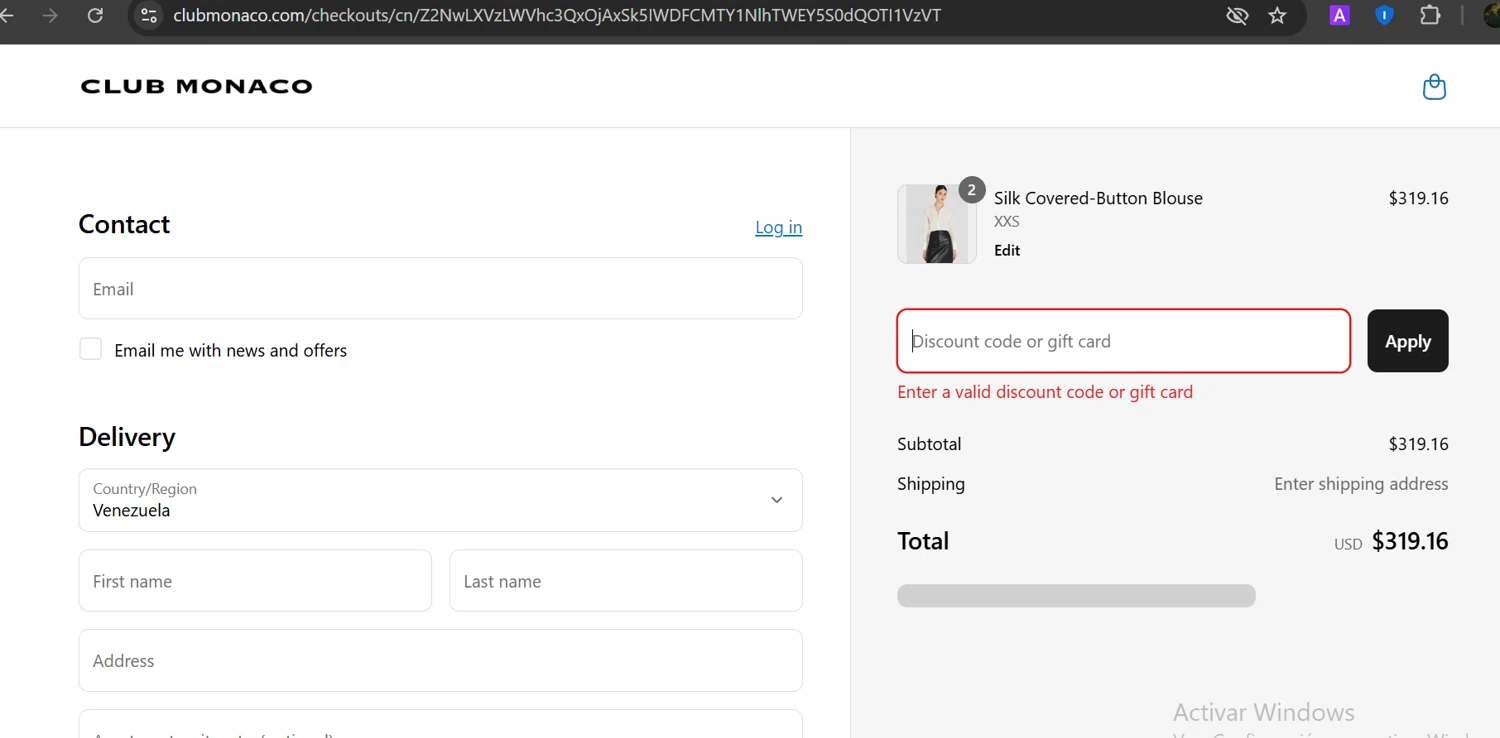Open the browser extensions puzzle icon
Viewport: 1500px width, 738px height.
tap(1430, 15)
